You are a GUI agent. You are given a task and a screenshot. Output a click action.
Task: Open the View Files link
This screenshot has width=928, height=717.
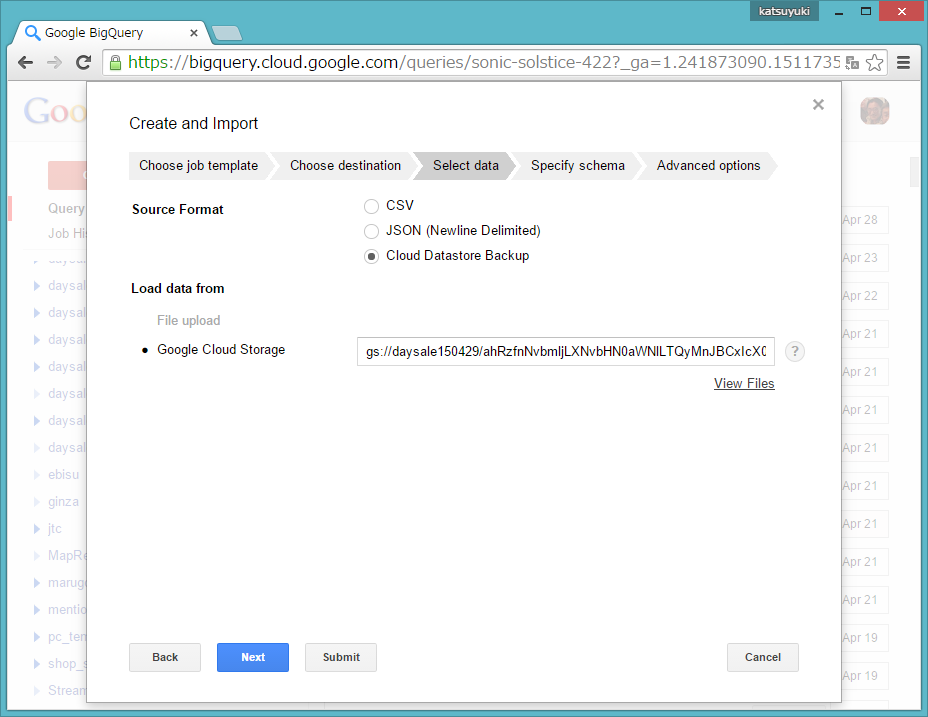click(744, 384)
